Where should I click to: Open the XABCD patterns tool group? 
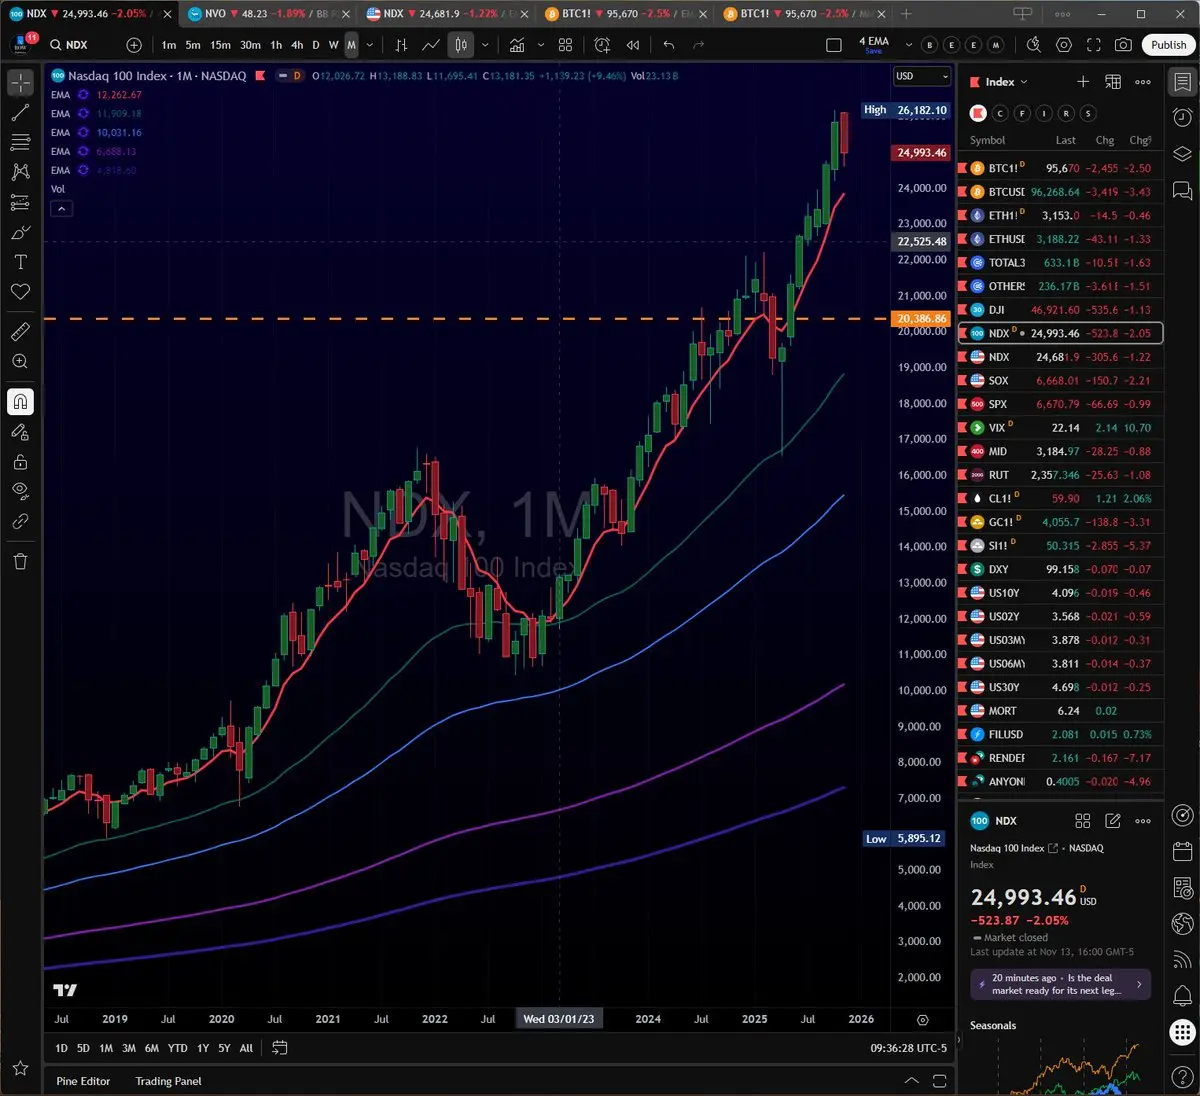click(x=20, y=172)
